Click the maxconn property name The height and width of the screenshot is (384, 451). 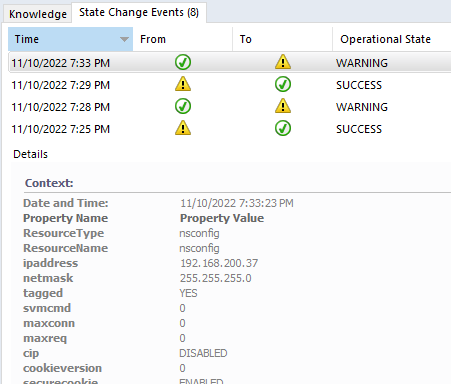(x=49, y=323)
